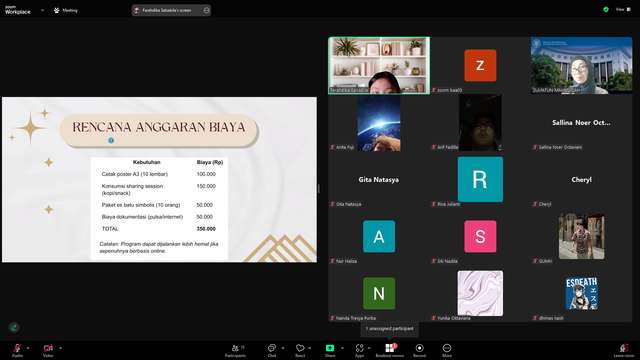Click the Catatan note text on the slide
Image resolution: width=640 pixels, height=360 pixels.
(159, 247)
